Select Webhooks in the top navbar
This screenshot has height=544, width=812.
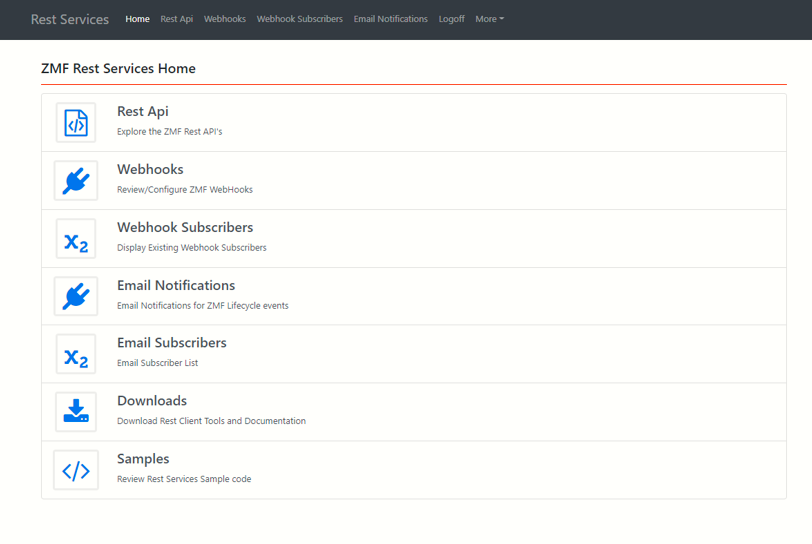(225, 19)
